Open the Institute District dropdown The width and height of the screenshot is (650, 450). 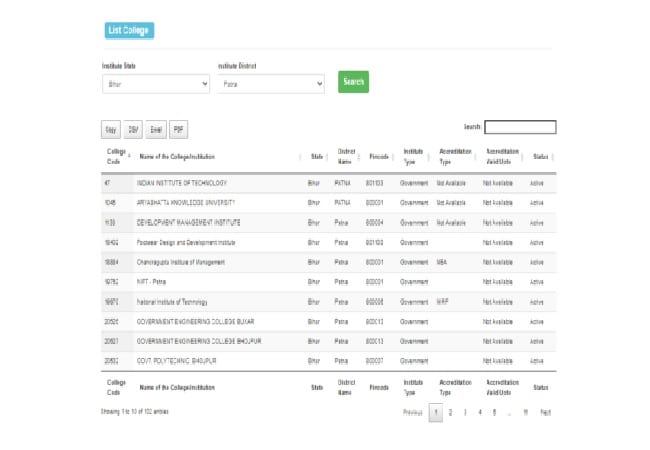click(x=271, y=84)
